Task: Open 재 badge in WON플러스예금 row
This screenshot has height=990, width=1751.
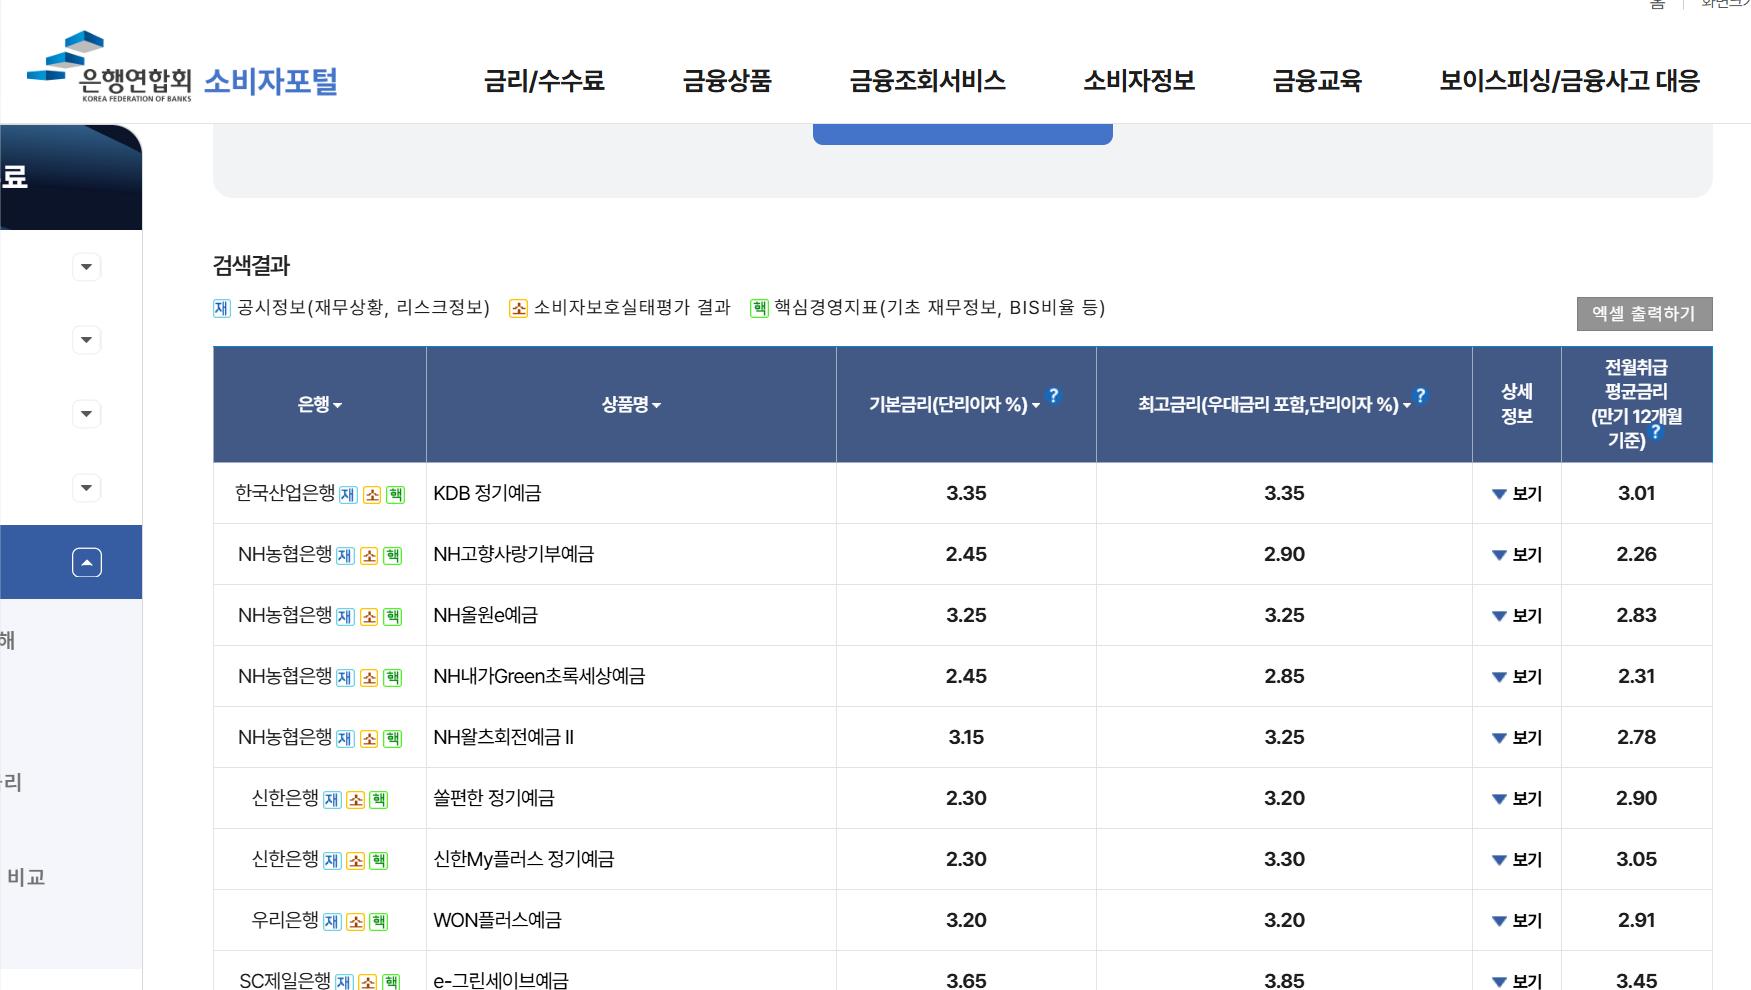Action: tap(332, 922)
